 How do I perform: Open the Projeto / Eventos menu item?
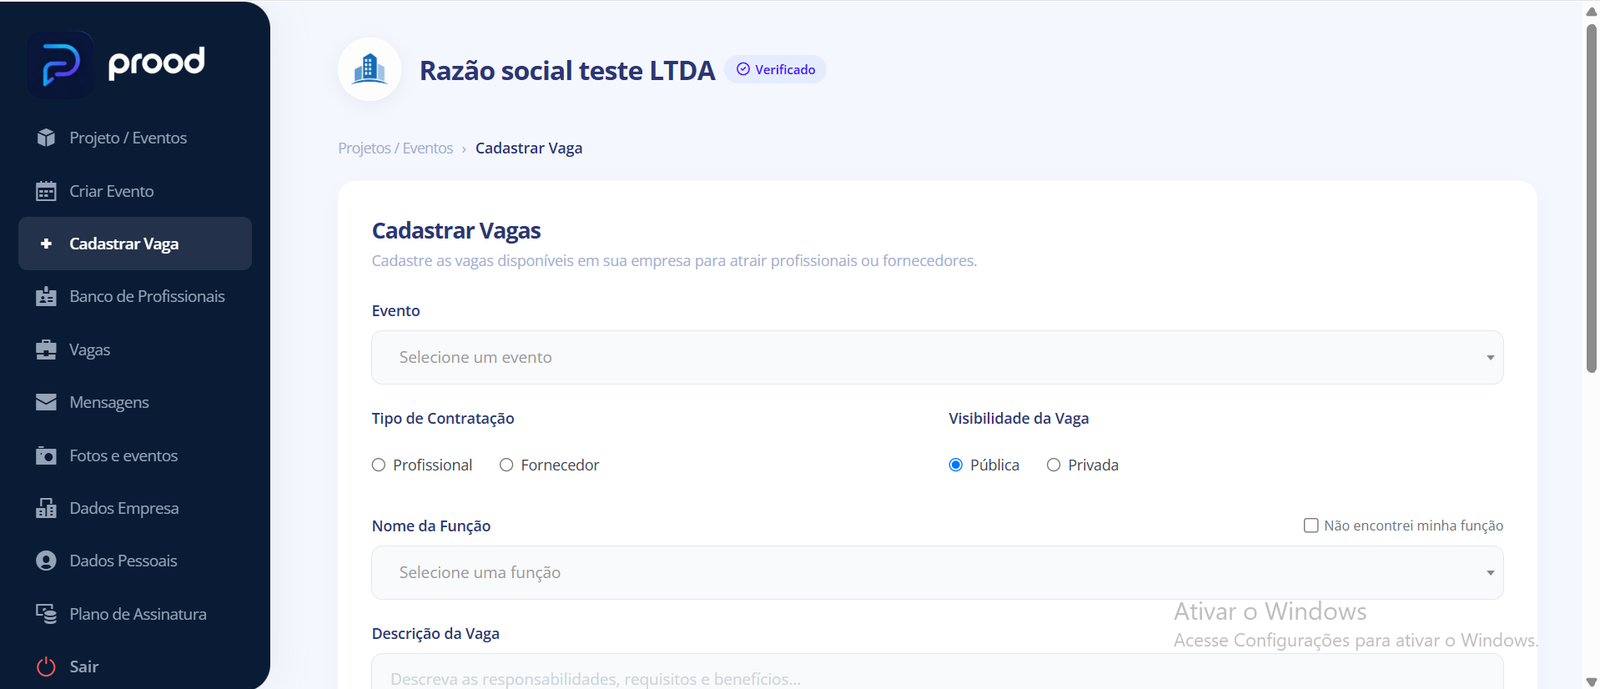click(x=135, y=138)
